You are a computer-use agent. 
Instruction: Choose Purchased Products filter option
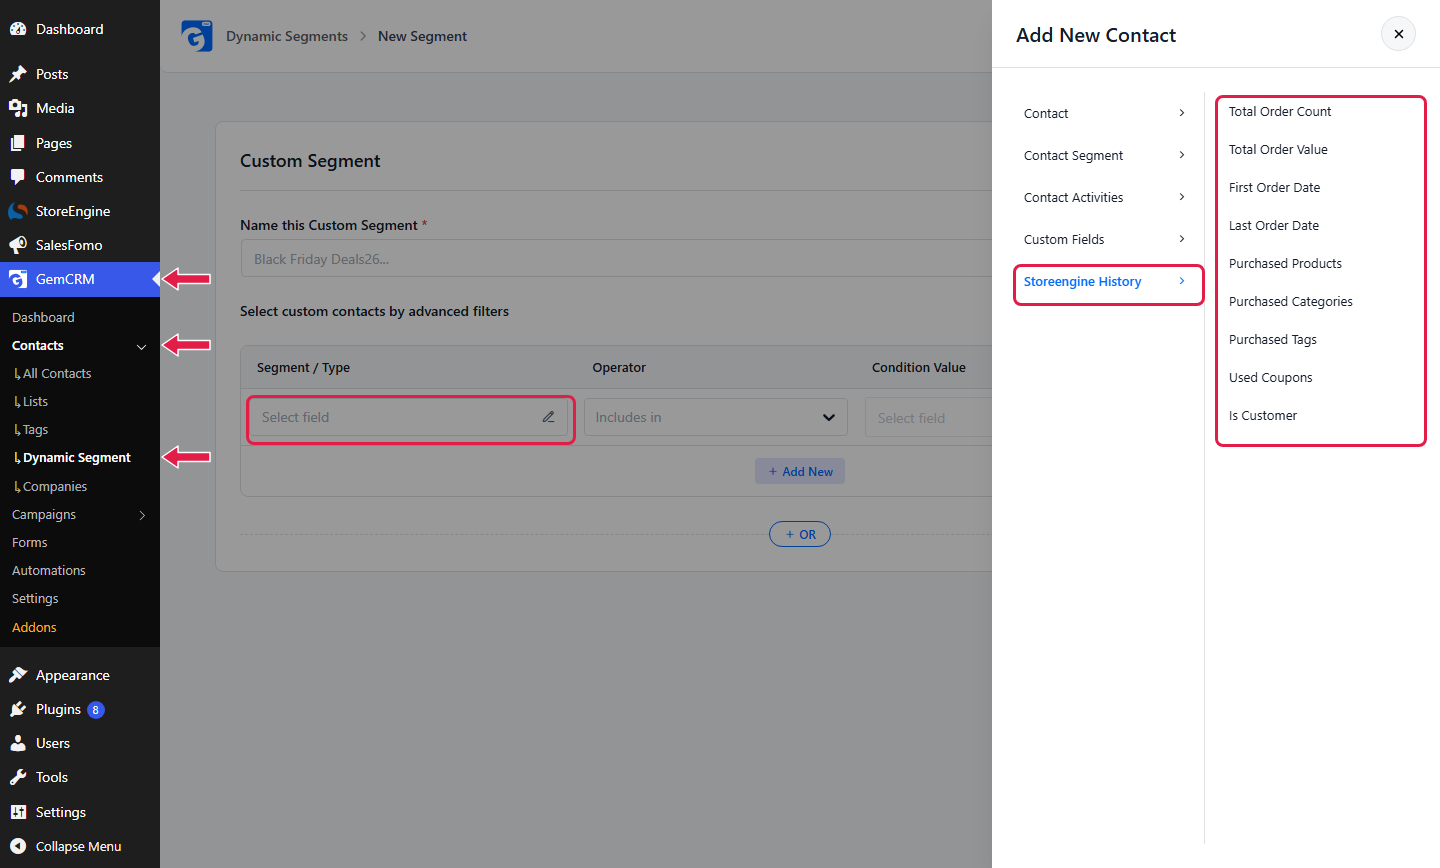(x=1285, y=263)
